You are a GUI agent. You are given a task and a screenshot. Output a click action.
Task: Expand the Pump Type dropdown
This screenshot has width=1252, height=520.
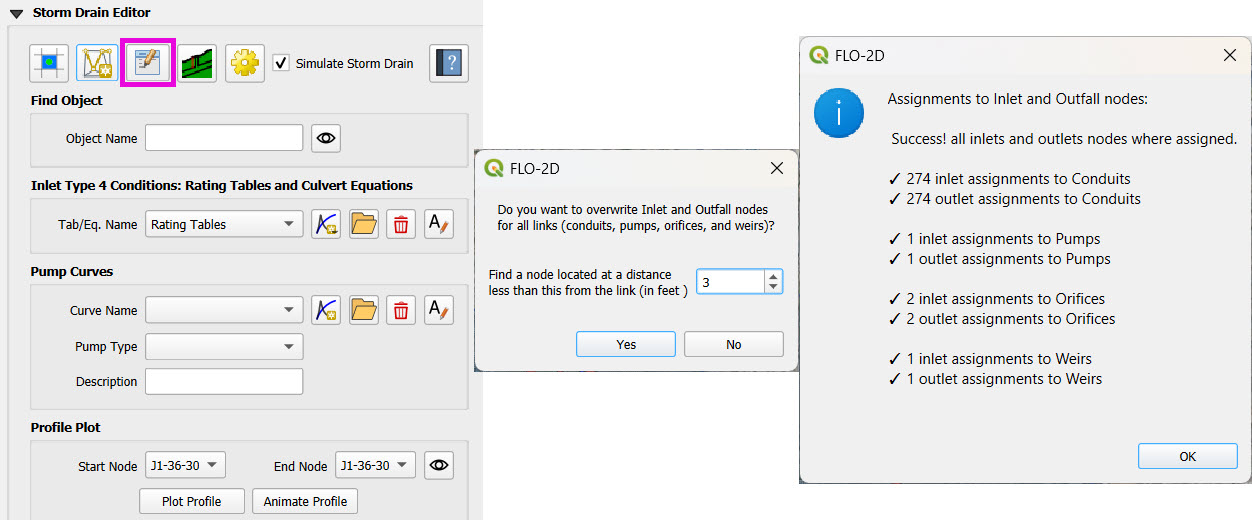(x=224, y=347)
